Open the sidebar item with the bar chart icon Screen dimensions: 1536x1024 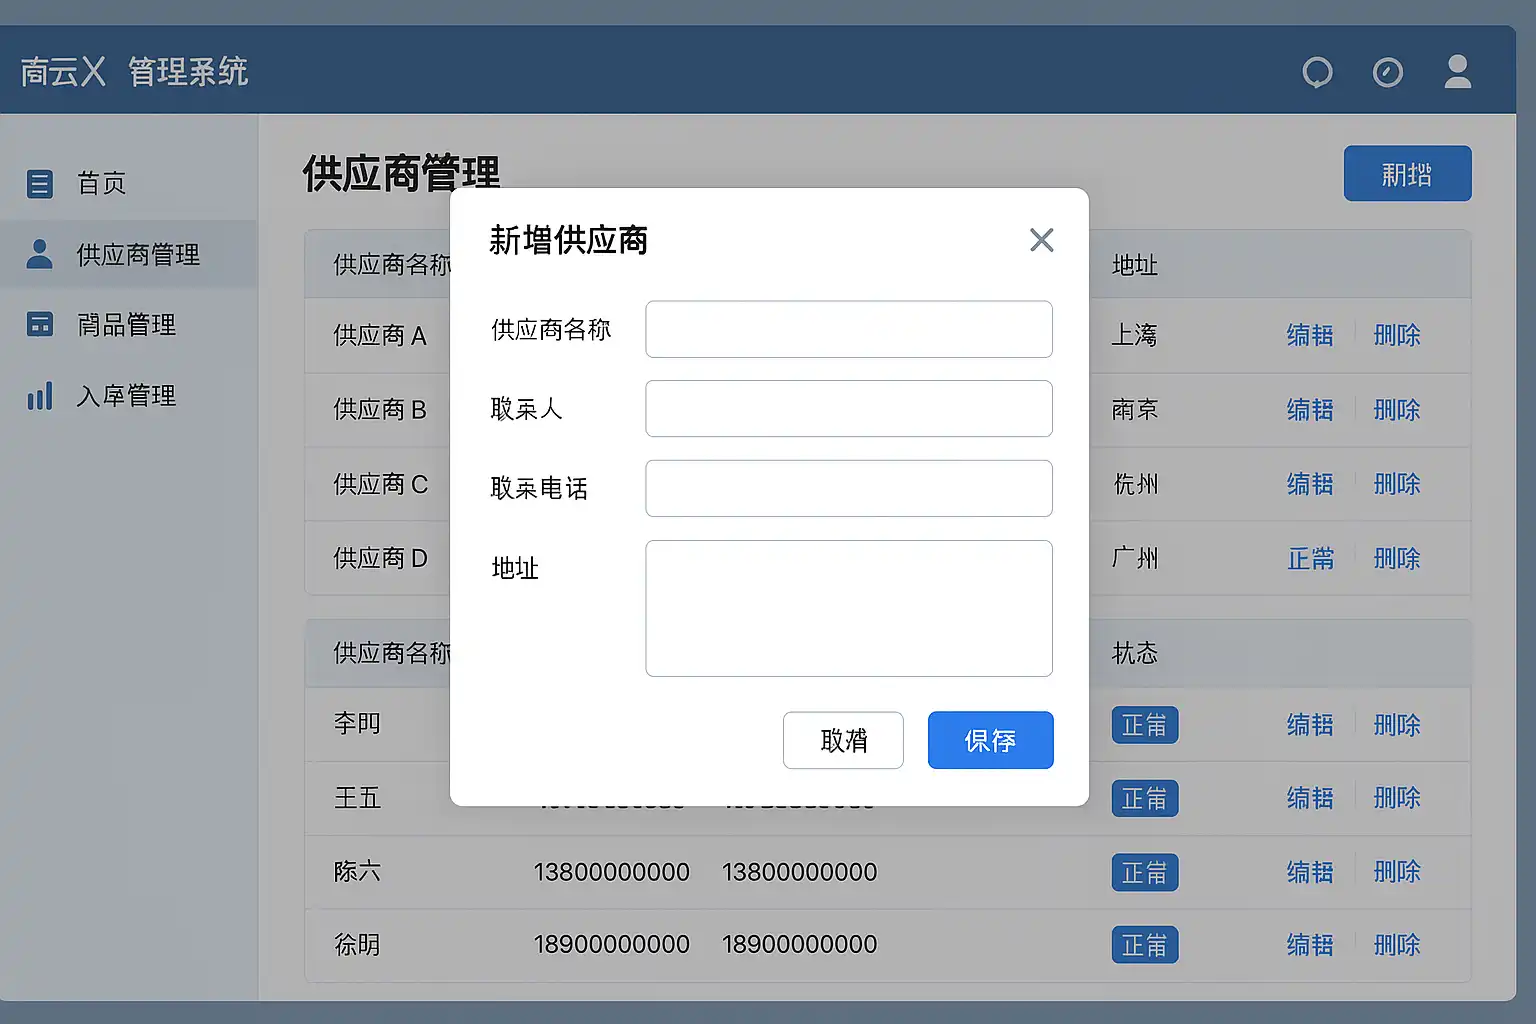tap(128, 396)
